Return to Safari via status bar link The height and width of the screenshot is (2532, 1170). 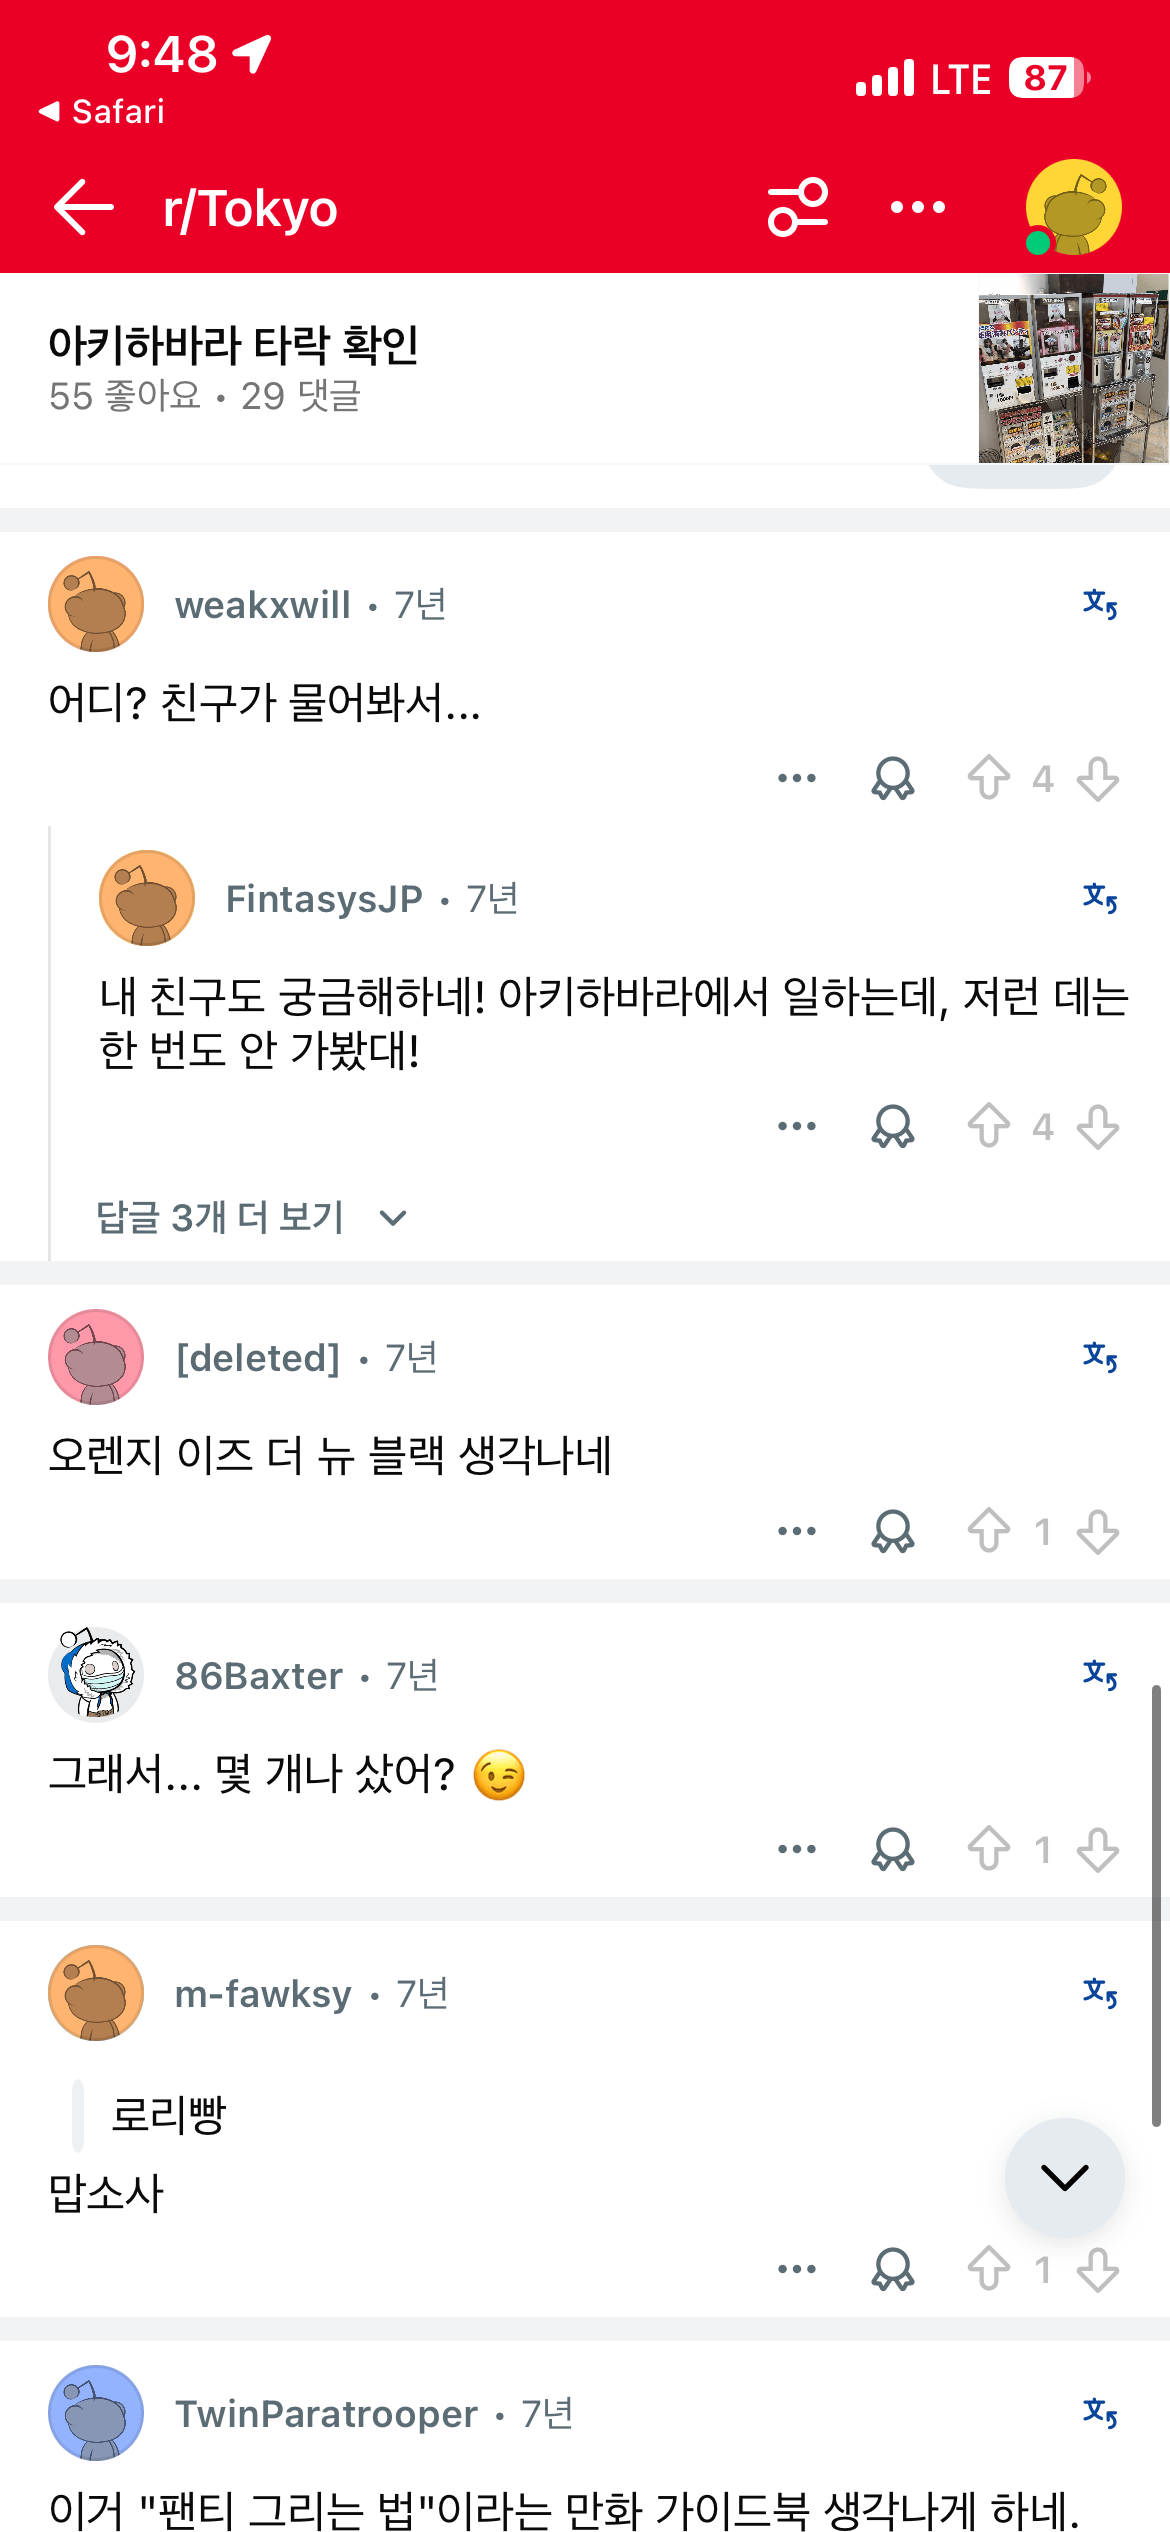[x=102, y=111]
